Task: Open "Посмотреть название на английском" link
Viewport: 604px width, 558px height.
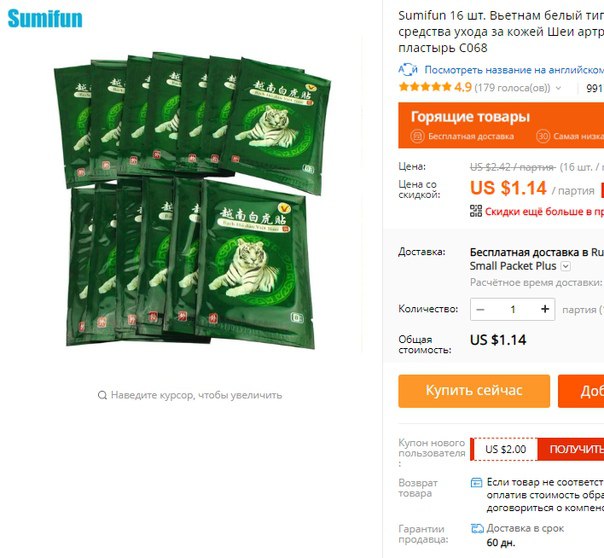Action: point(514,70)
